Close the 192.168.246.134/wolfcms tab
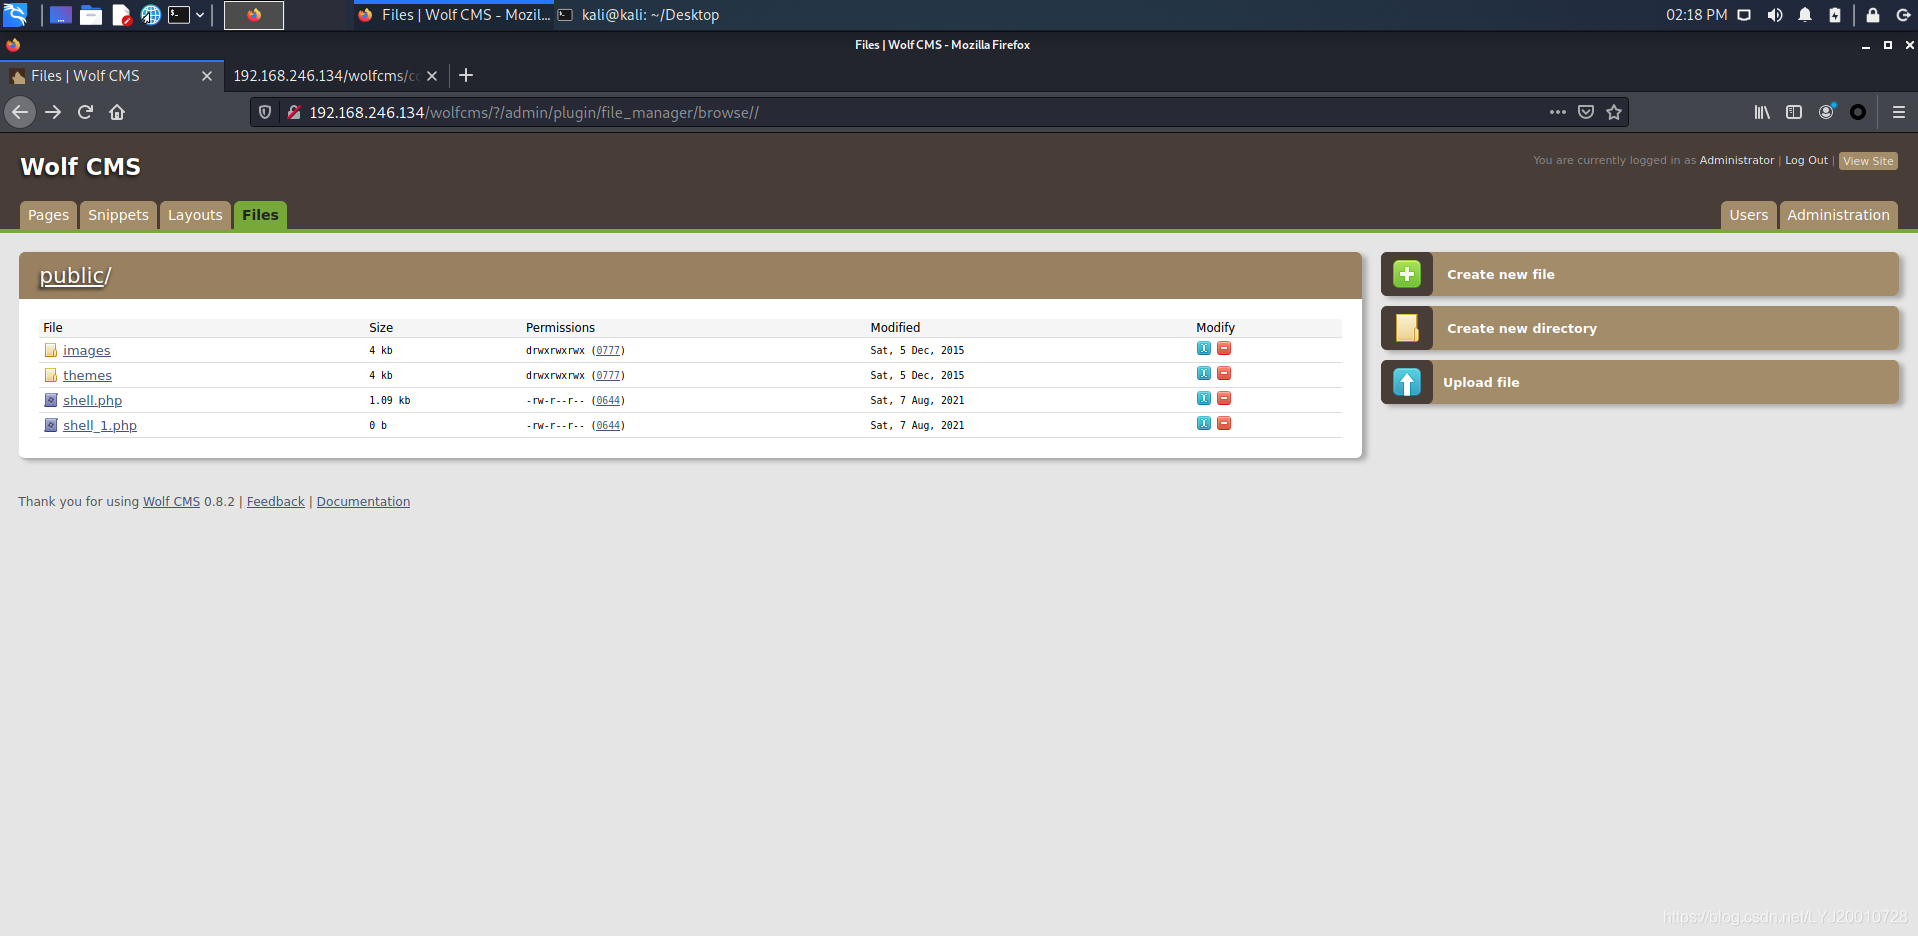 tap(432, 76)
